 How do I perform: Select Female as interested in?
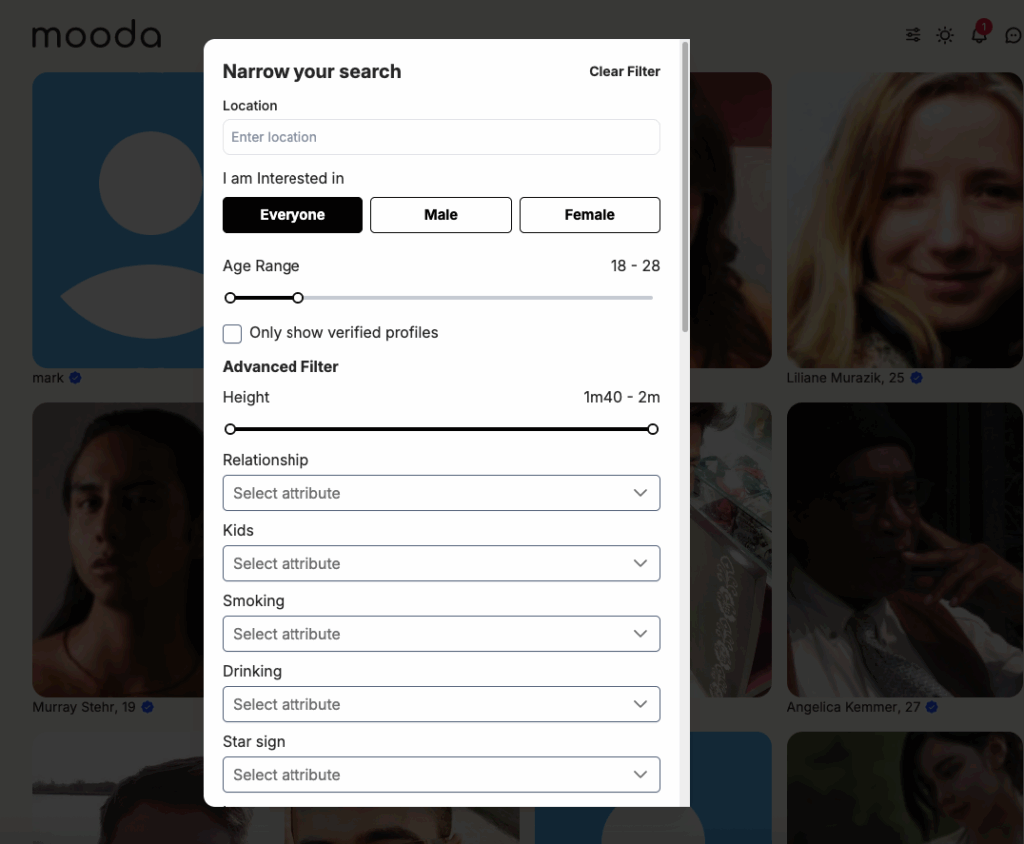tap(589, 215)
